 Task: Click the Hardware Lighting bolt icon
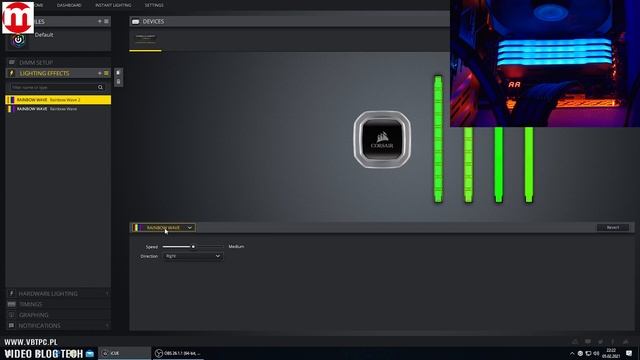click(x=11, y=293)
